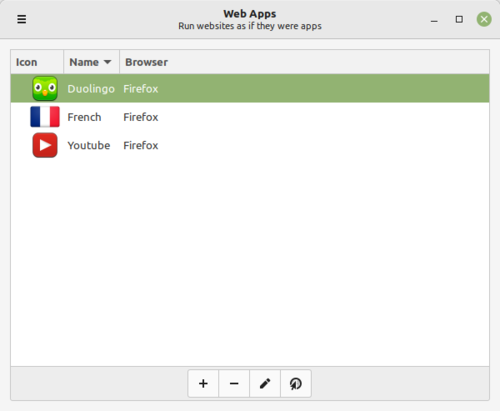
Task: Click the Name column sort arrow
Action: [107, 62]
